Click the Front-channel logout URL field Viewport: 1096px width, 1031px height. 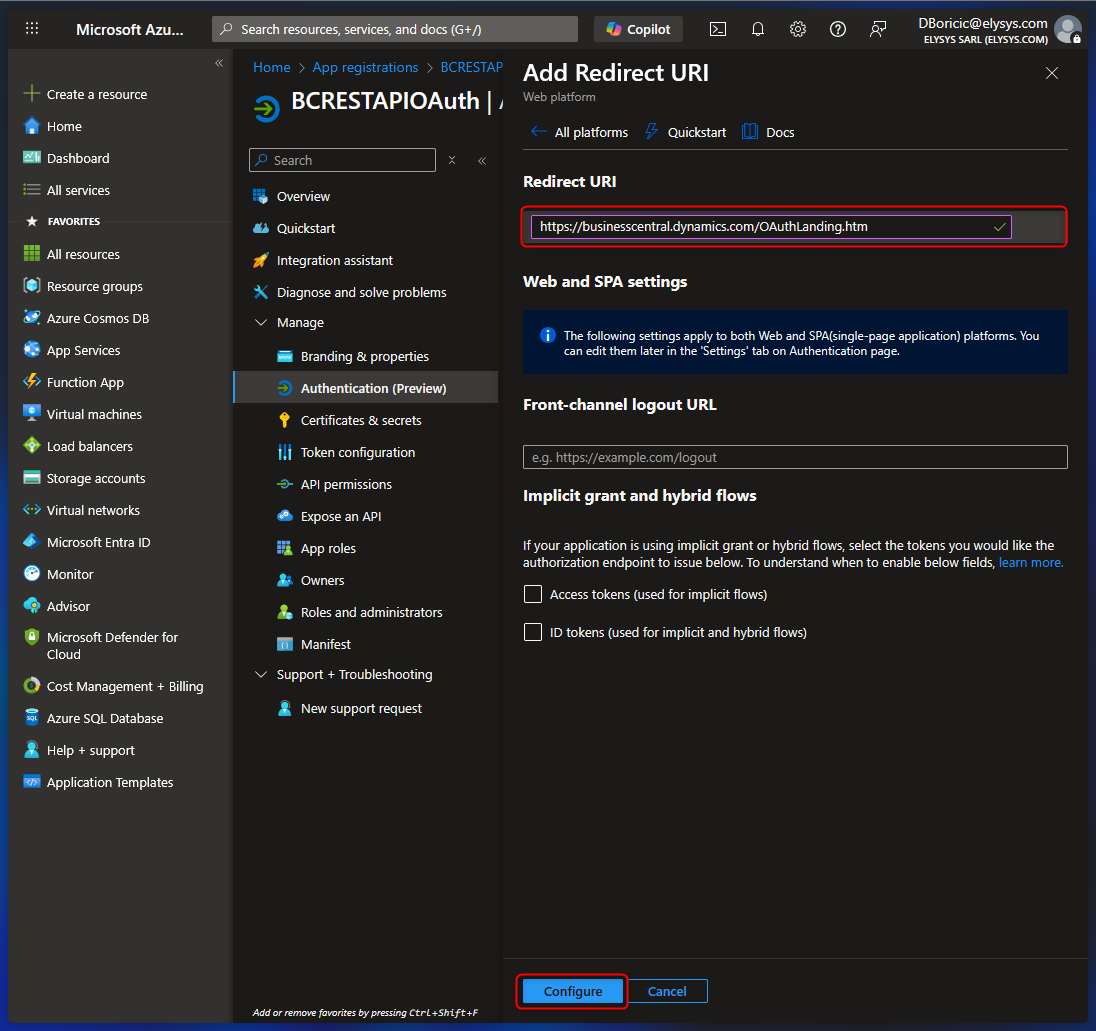pyautogui.click(x=795, y=457)
